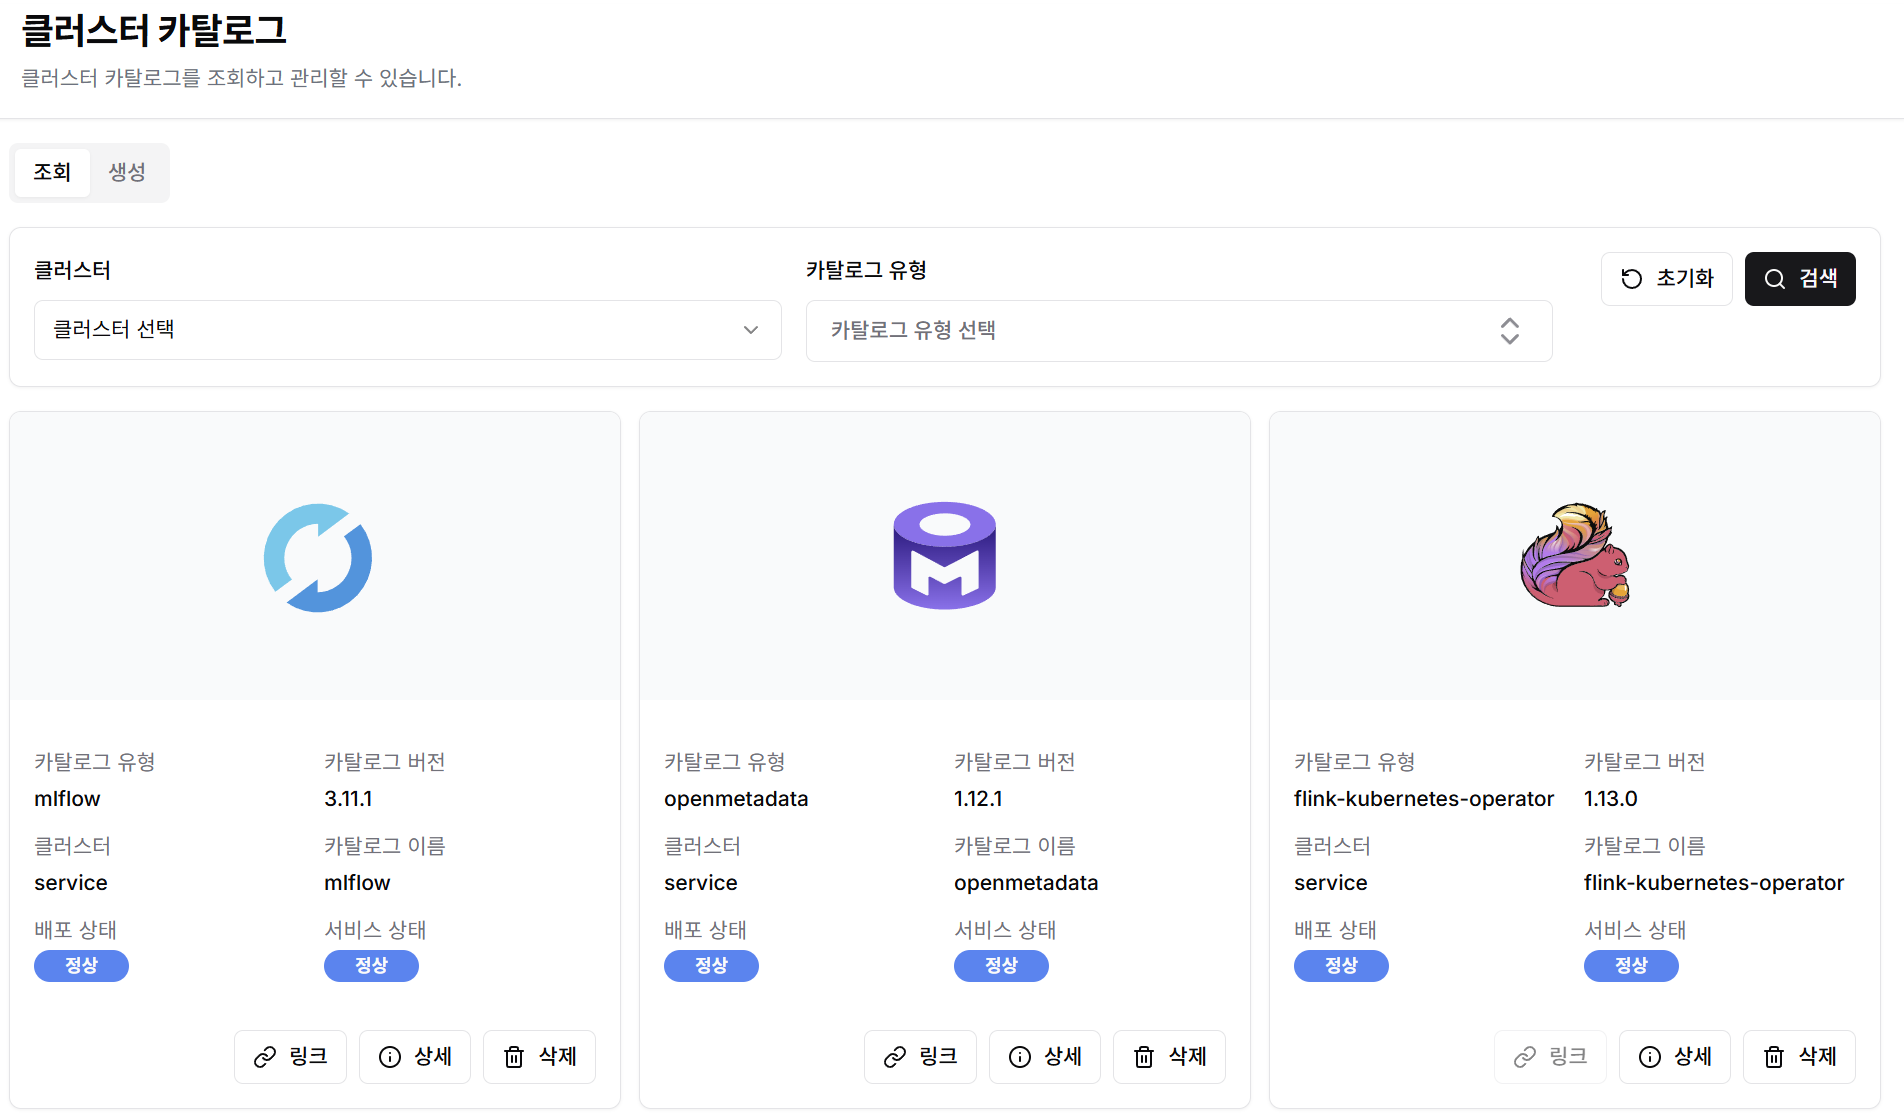Click 링크 button on openmetadata card
The height and width of the screenshot is (1114, 1904).
tap(920, 1057)
